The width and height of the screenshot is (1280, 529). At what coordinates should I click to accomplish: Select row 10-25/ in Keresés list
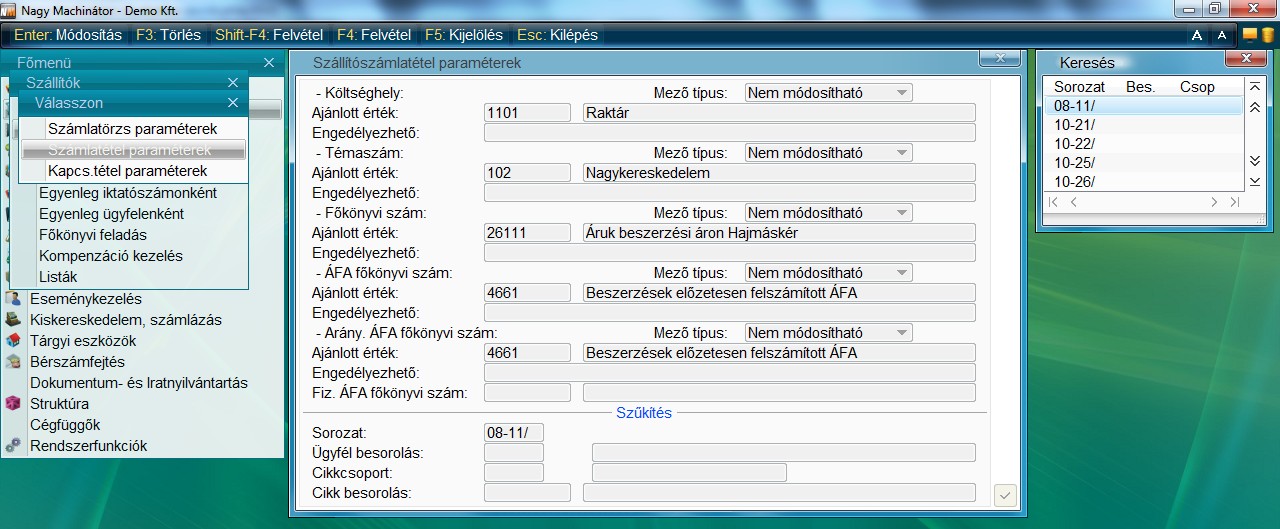1144,163
